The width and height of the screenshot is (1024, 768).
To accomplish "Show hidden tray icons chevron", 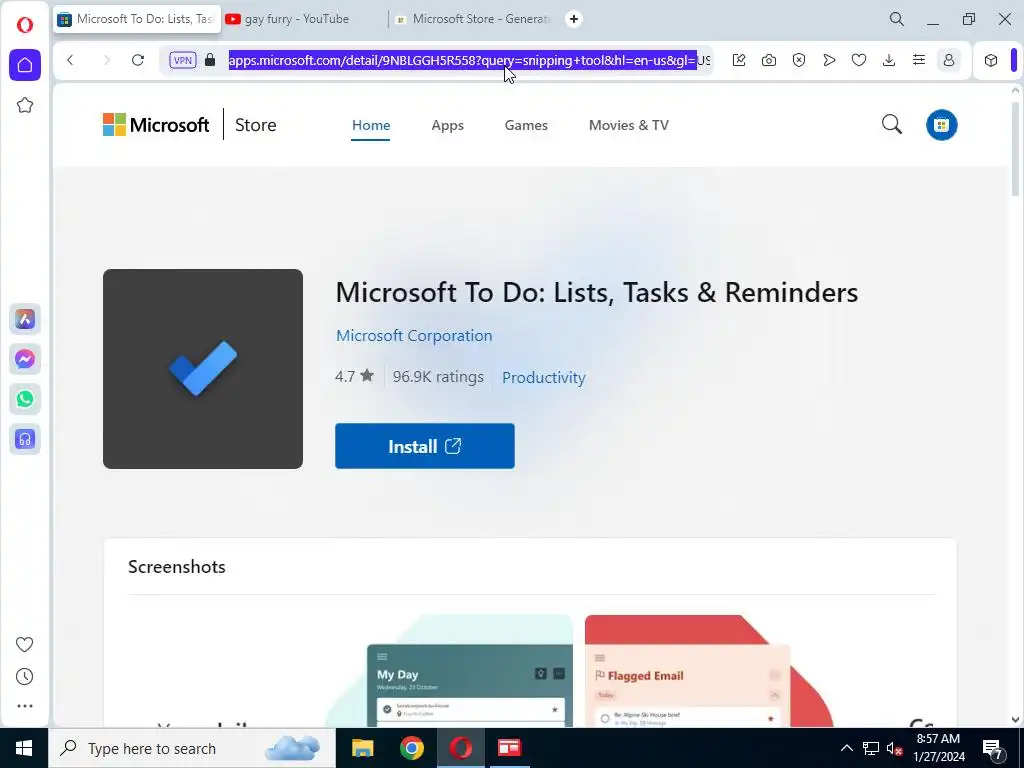I will click(x=846, y=748).
